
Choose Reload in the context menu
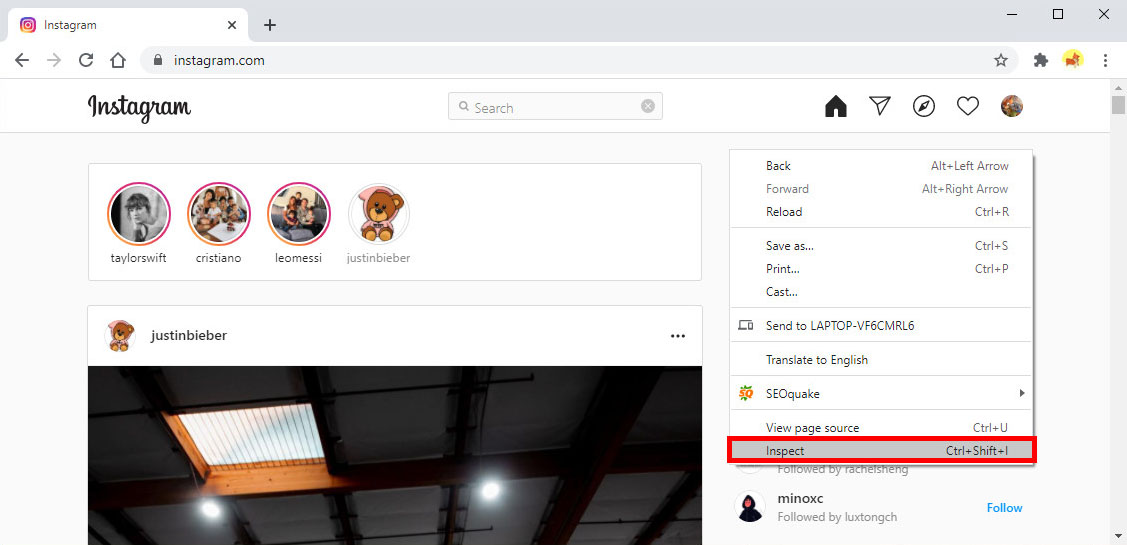[x=881, y=211]
